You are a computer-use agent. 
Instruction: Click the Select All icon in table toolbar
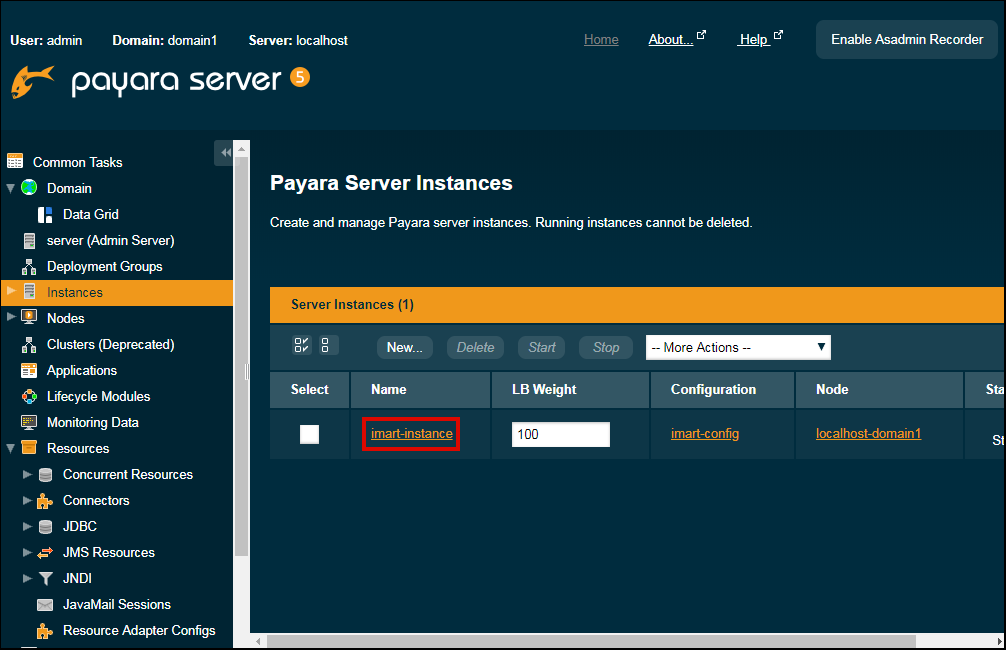(x=301, y=346)
